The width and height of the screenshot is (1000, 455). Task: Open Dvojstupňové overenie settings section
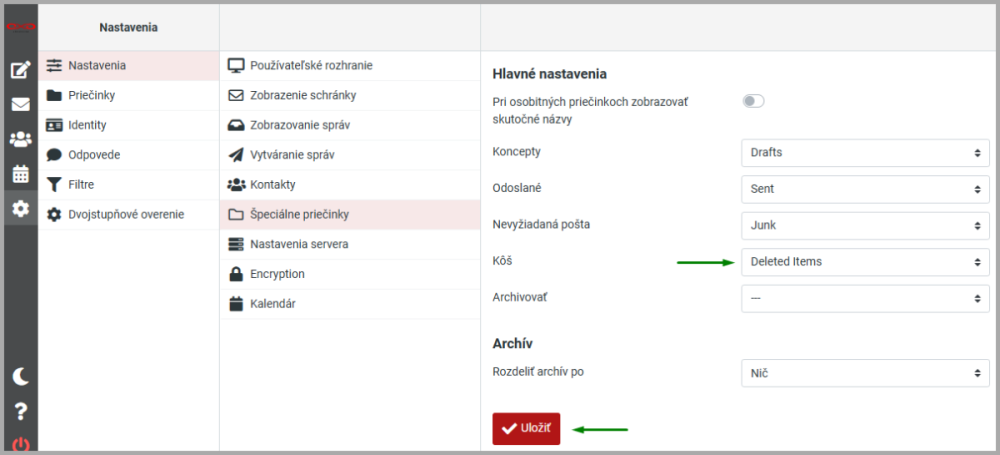pyautogui.click(x=127, y=214)
